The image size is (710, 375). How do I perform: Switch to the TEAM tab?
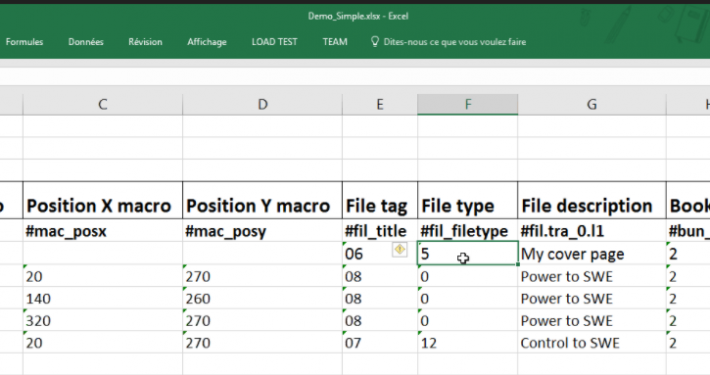pos(335,42)
